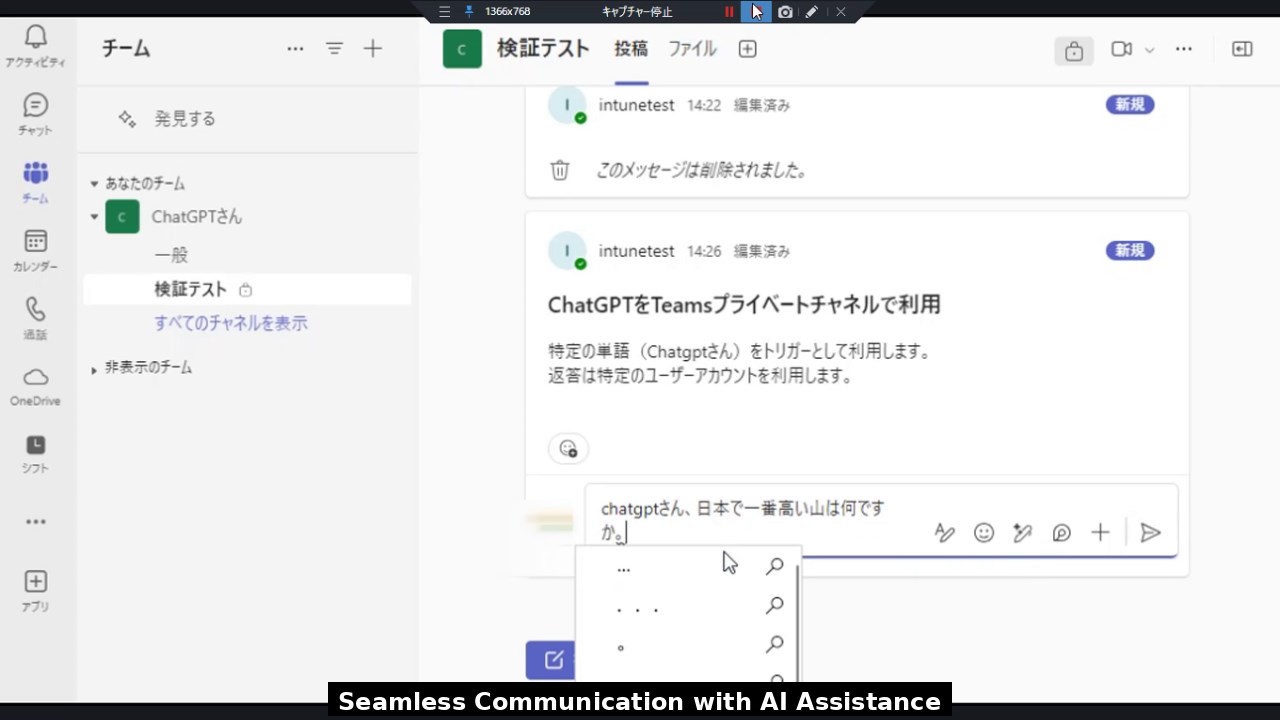Pause the screen capture recording

point(729,12)
